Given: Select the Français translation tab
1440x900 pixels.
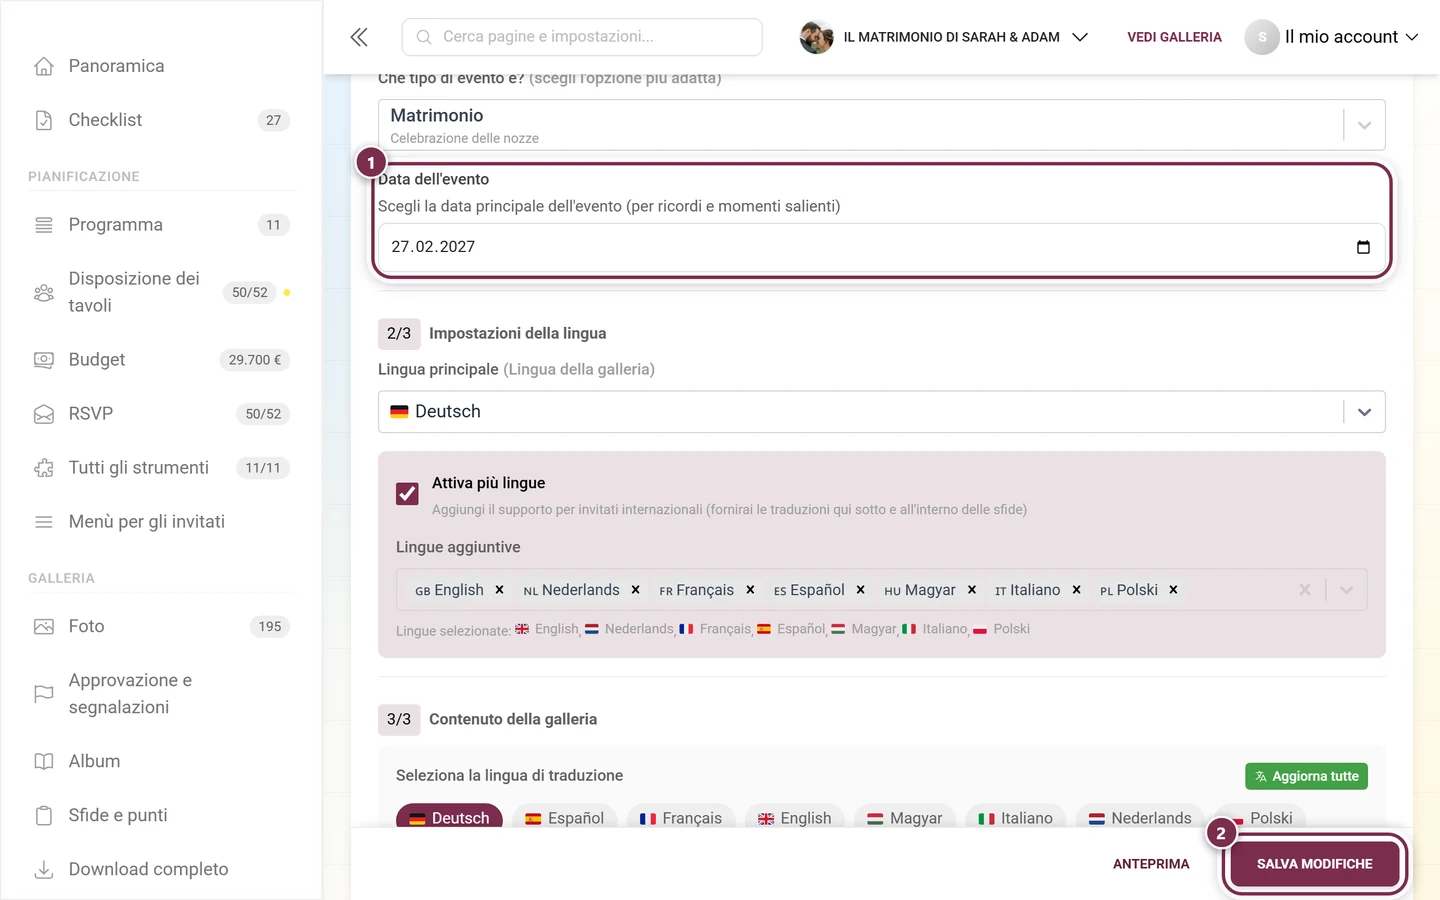Looking at the screenshot, I should (x=681, y=818).
